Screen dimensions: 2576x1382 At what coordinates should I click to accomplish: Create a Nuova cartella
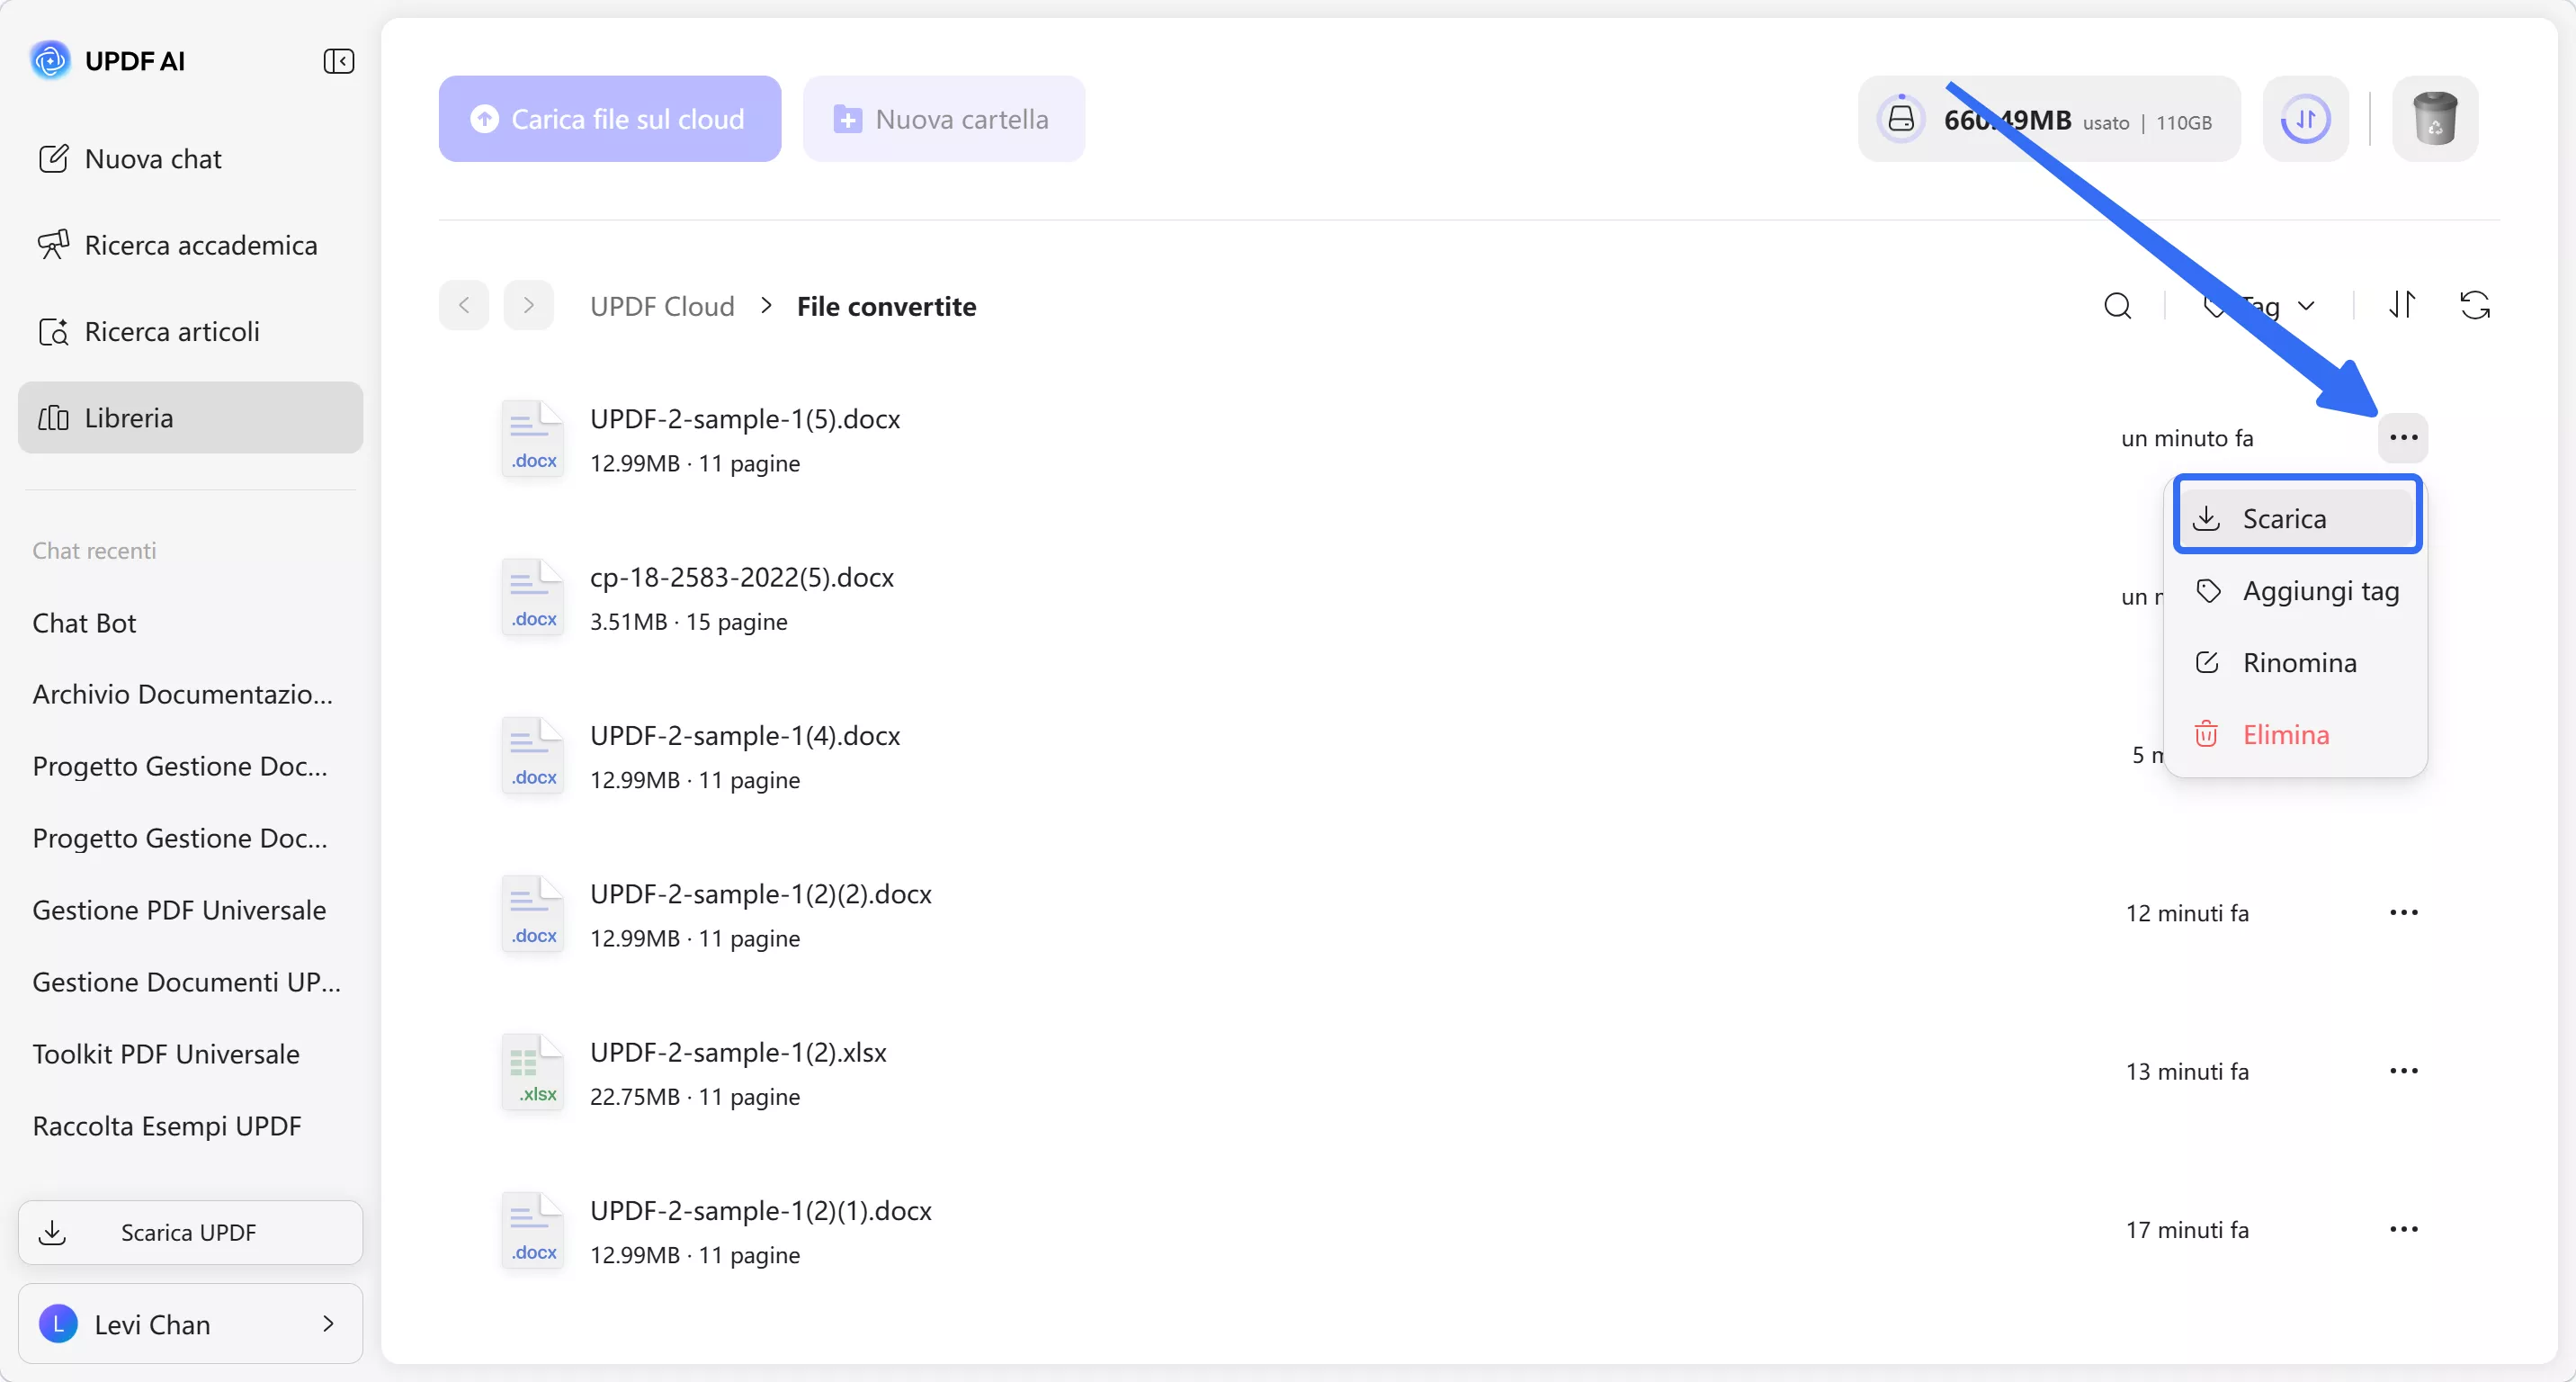pyautogui.click(x=943, y=118)
